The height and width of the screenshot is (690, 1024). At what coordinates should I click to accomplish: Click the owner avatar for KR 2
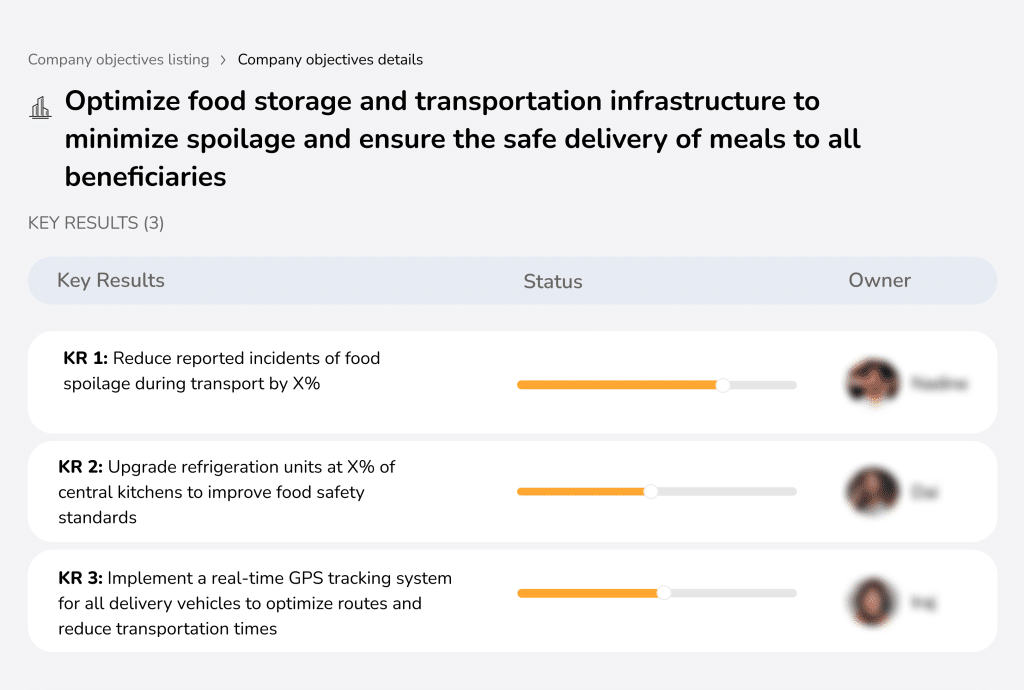pyautogui.click(x=872, y=491)
